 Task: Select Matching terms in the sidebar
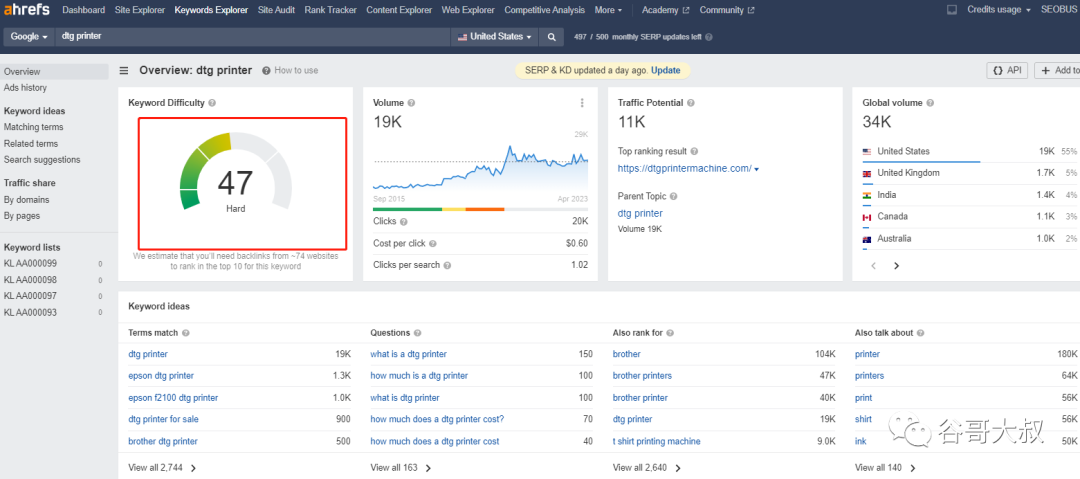pyautogui.click(x=33, y=127)
